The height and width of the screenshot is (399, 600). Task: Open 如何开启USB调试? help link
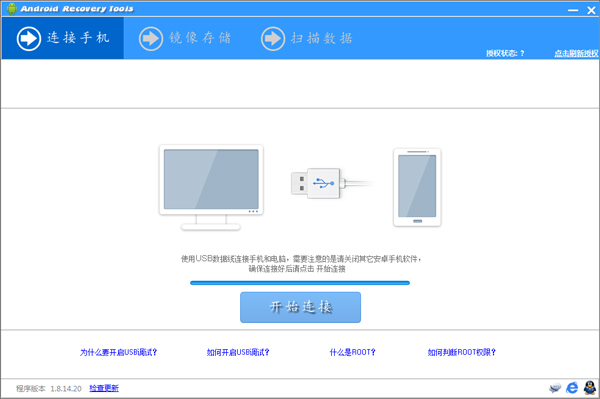[238, 352]
